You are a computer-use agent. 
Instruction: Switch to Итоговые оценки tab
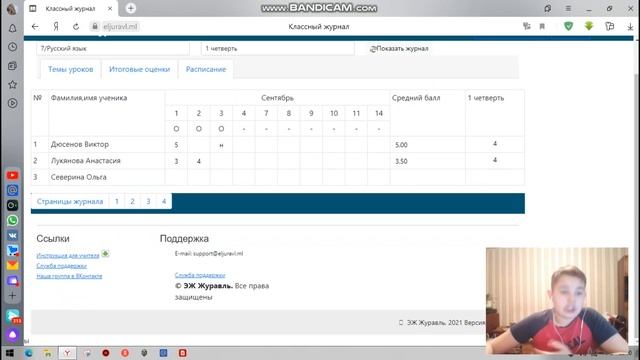pos(139,69)
